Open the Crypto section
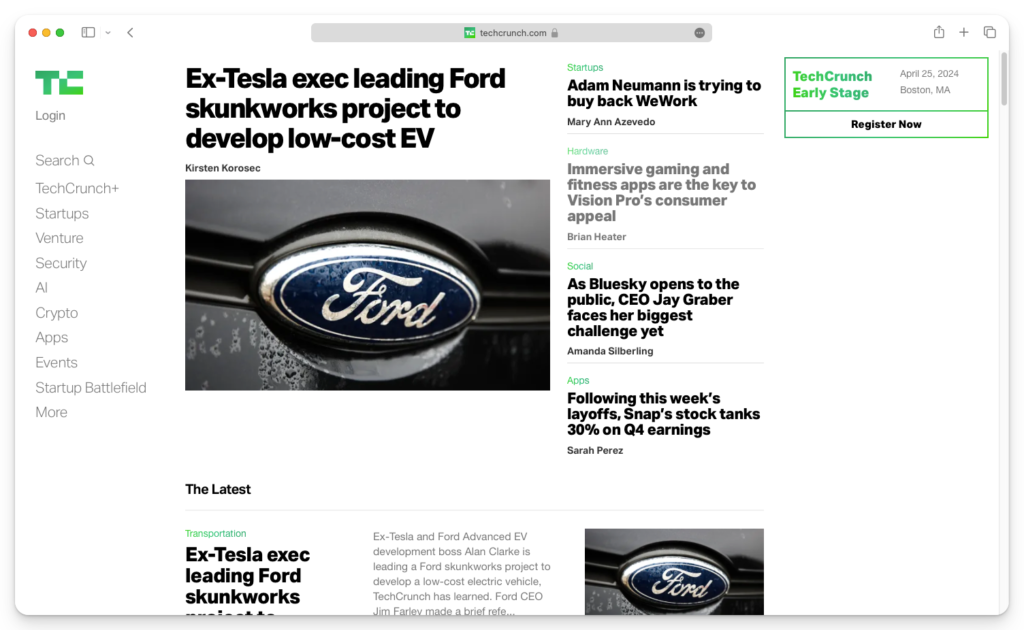 [x=56, y=313]
